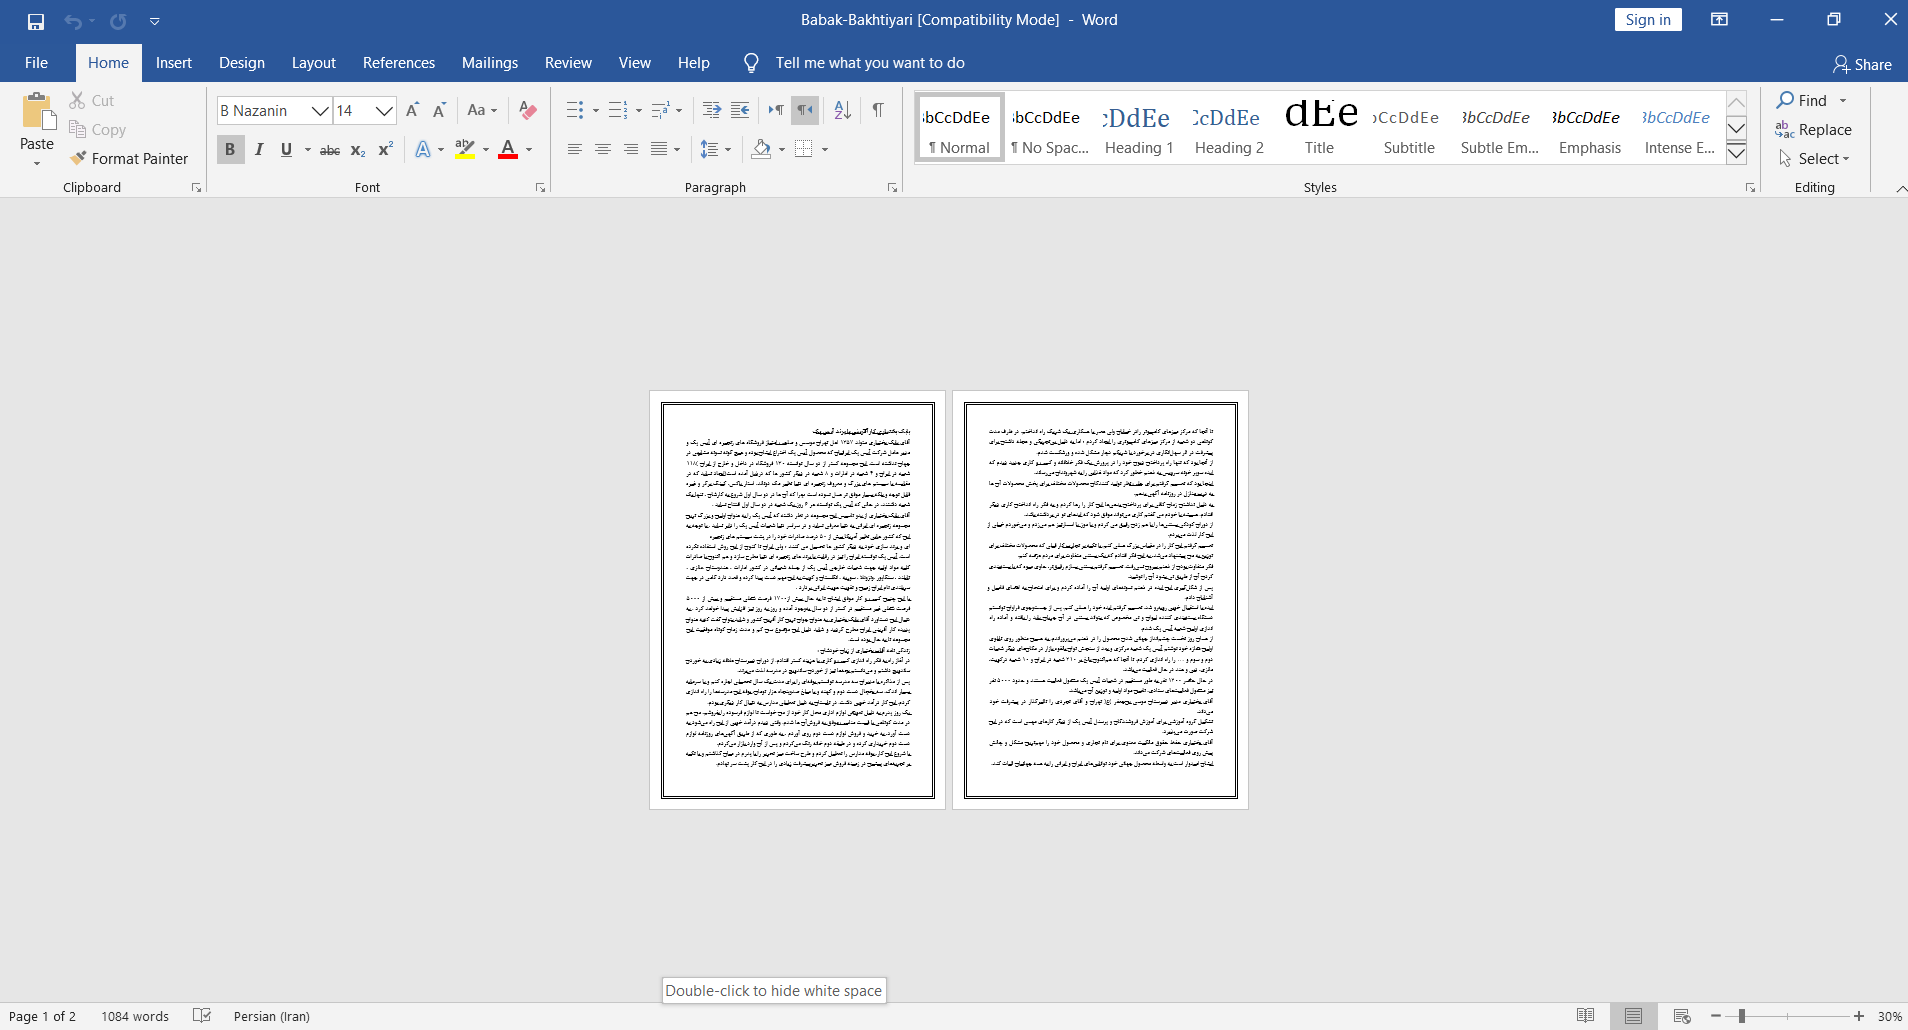Open the Select dropdown in Editing
This screenshot has width=1908, height=1030.
tap(1815, 158)
